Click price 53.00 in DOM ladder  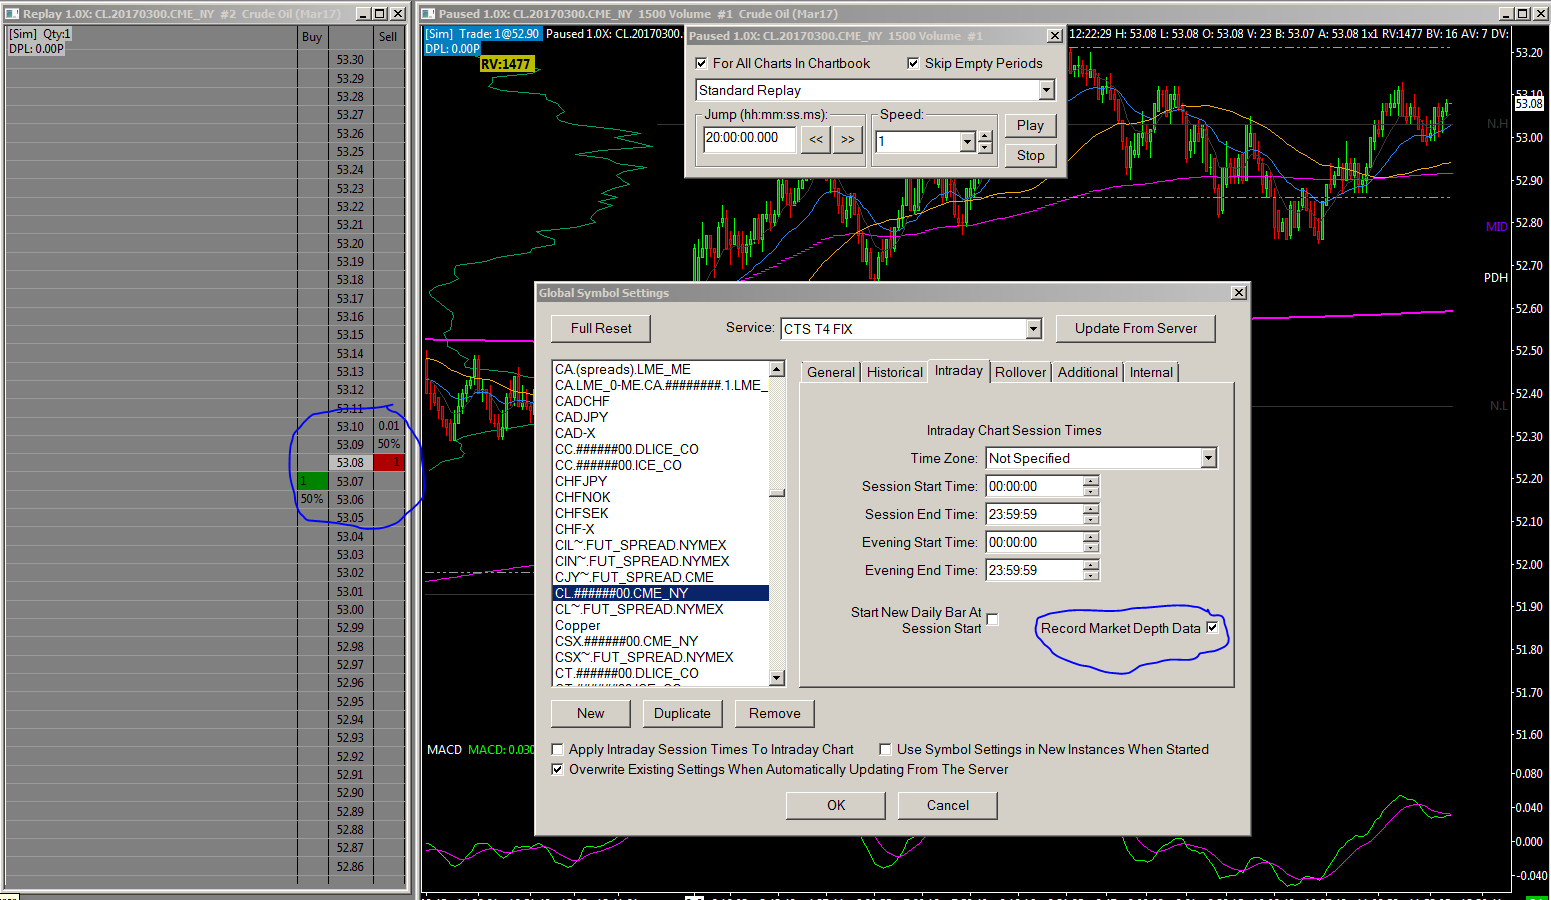pos(350,609)
